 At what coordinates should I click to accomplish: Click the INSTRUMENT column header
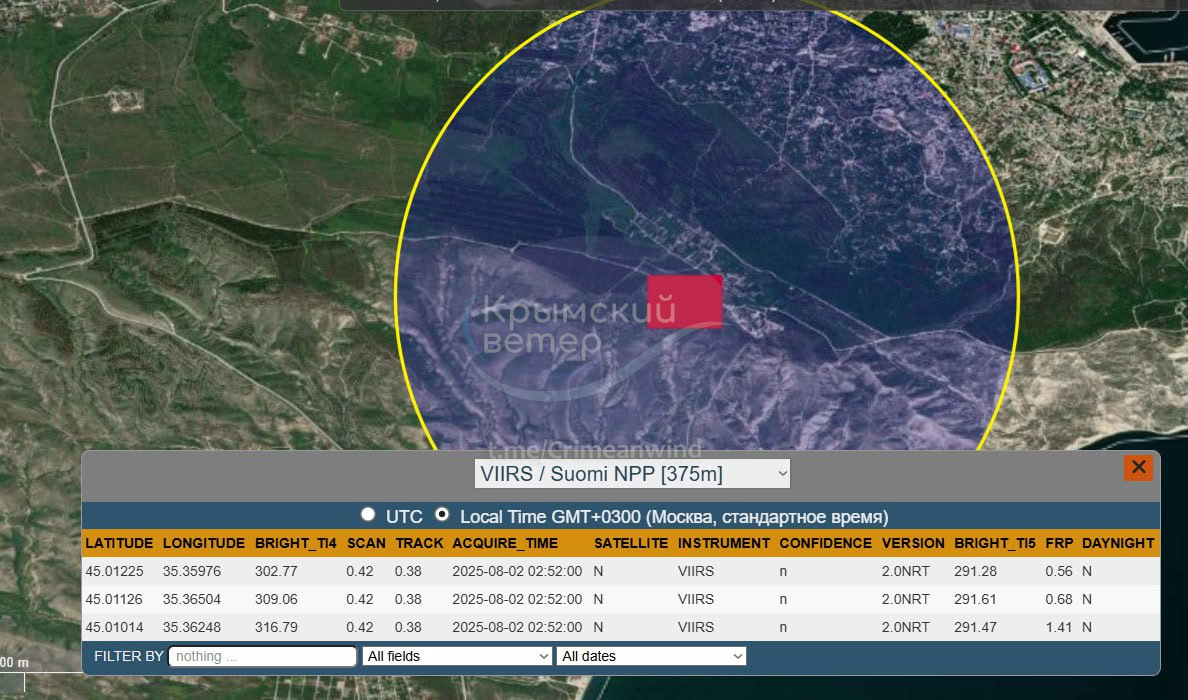click(x=723, y=543)
